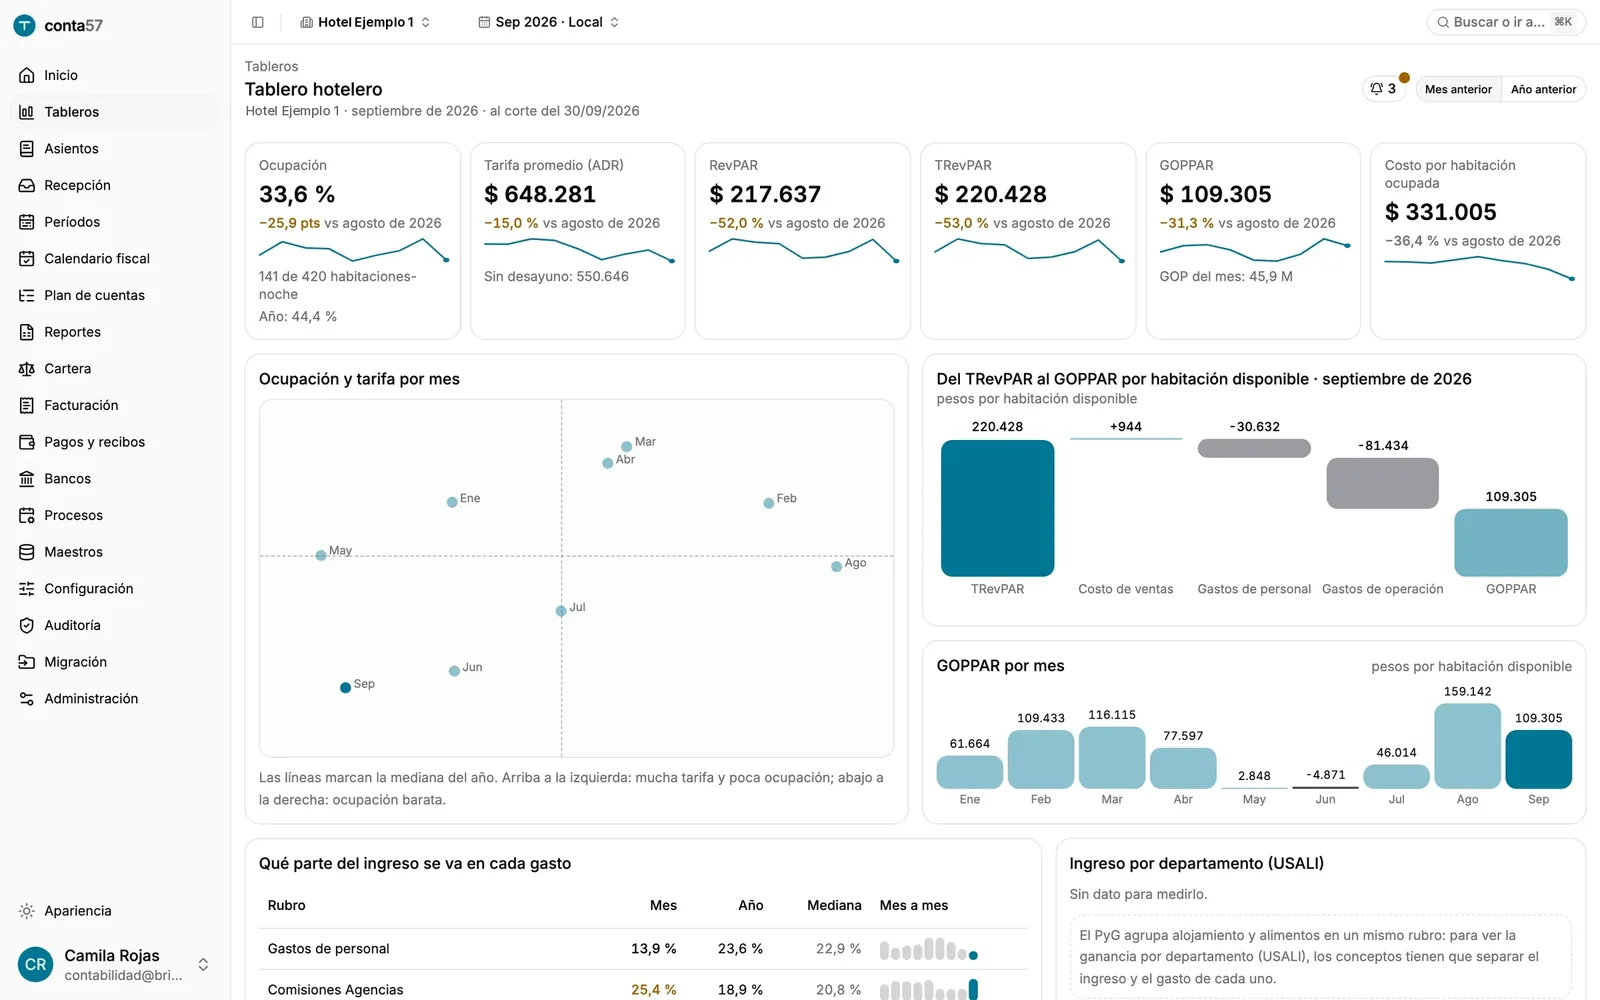Open the Sep 2026 · Local period dropdown

548,22
